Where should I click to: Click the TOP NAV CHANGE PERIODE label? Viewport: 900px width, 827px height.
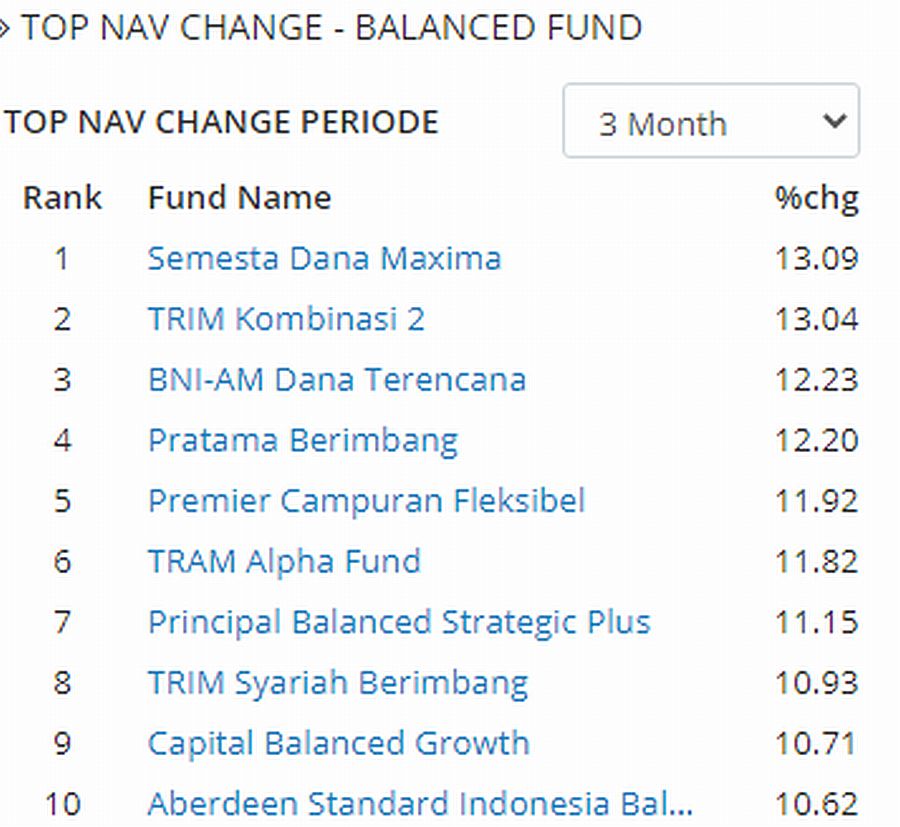tap(222, 122)
